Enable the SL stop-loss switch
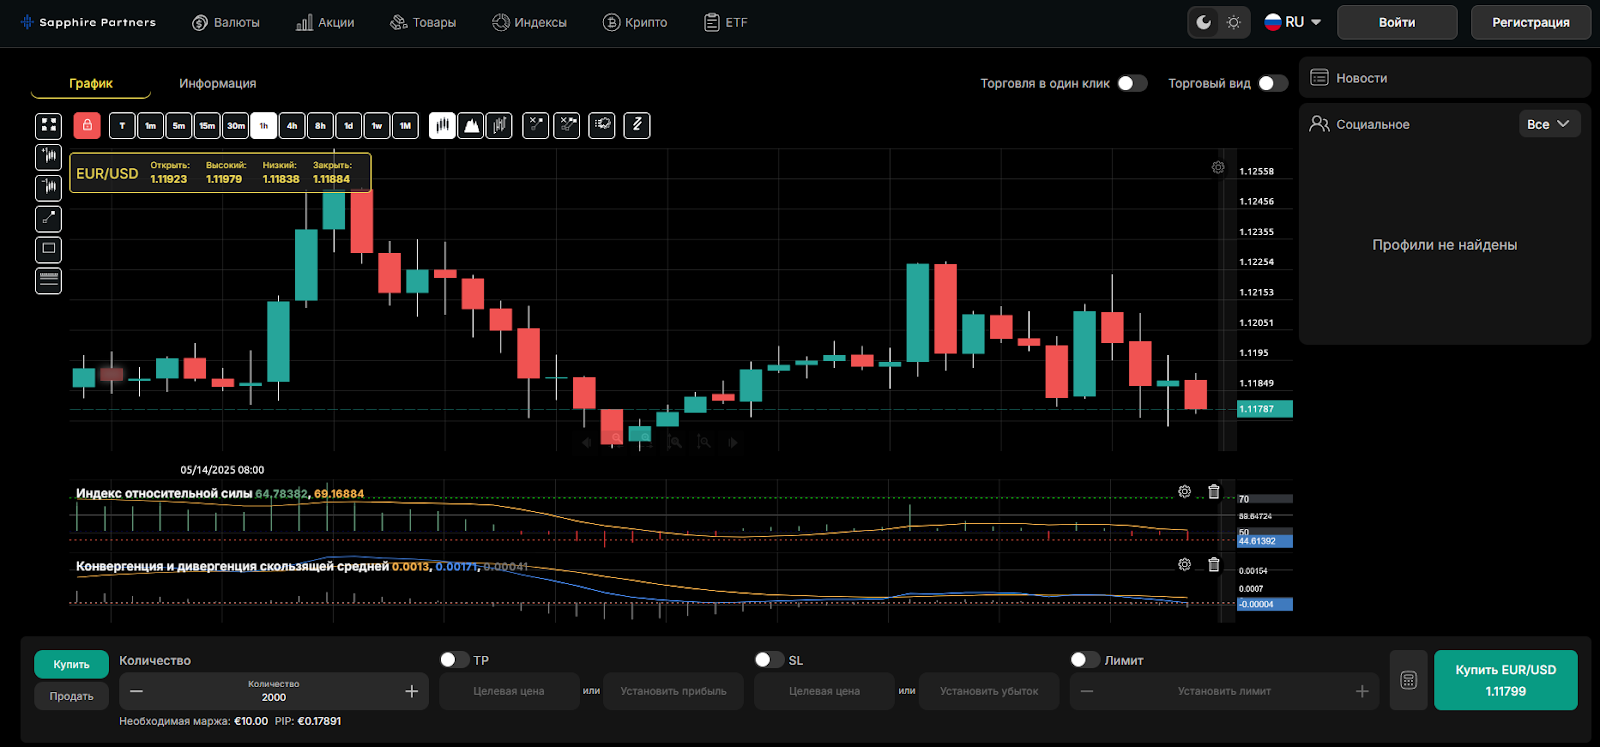This screenshot has width=1600, height=747. (769, 660)
